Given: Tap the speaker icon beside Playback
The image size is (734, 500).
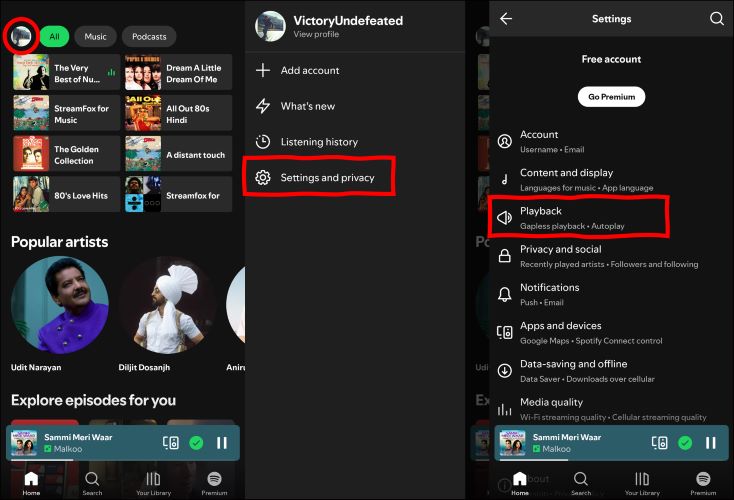Looking at the screenshot, I should (505, 217).
